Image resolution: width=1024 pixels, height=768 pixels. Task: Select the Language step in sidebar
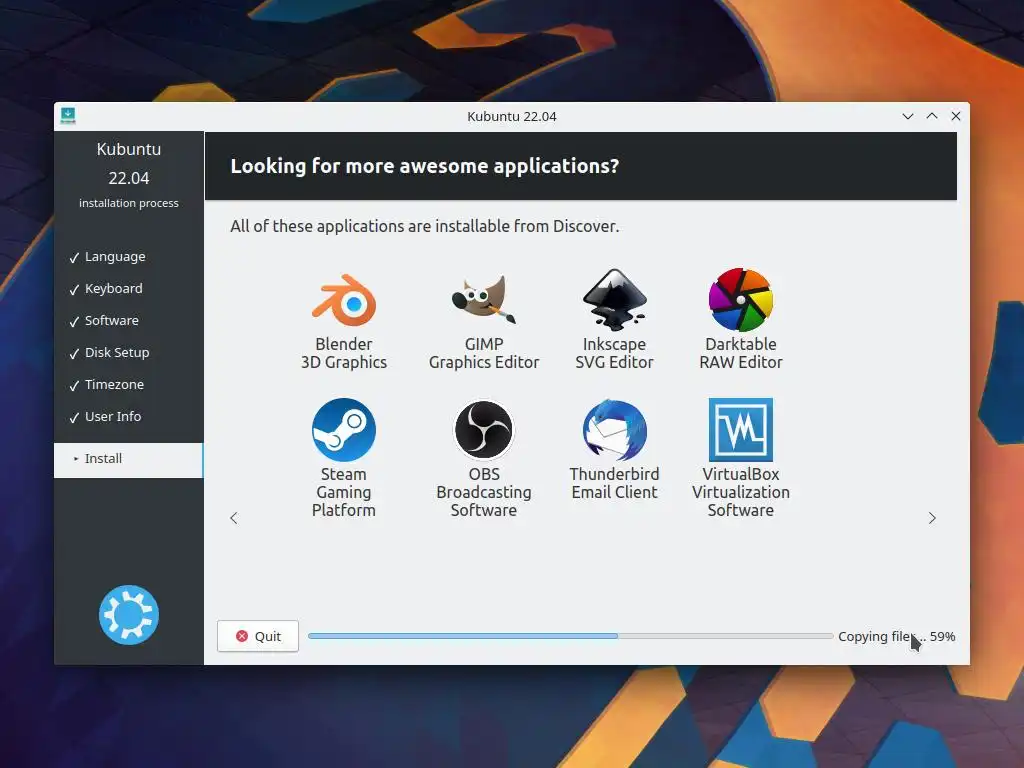click(x=115, y=257)
